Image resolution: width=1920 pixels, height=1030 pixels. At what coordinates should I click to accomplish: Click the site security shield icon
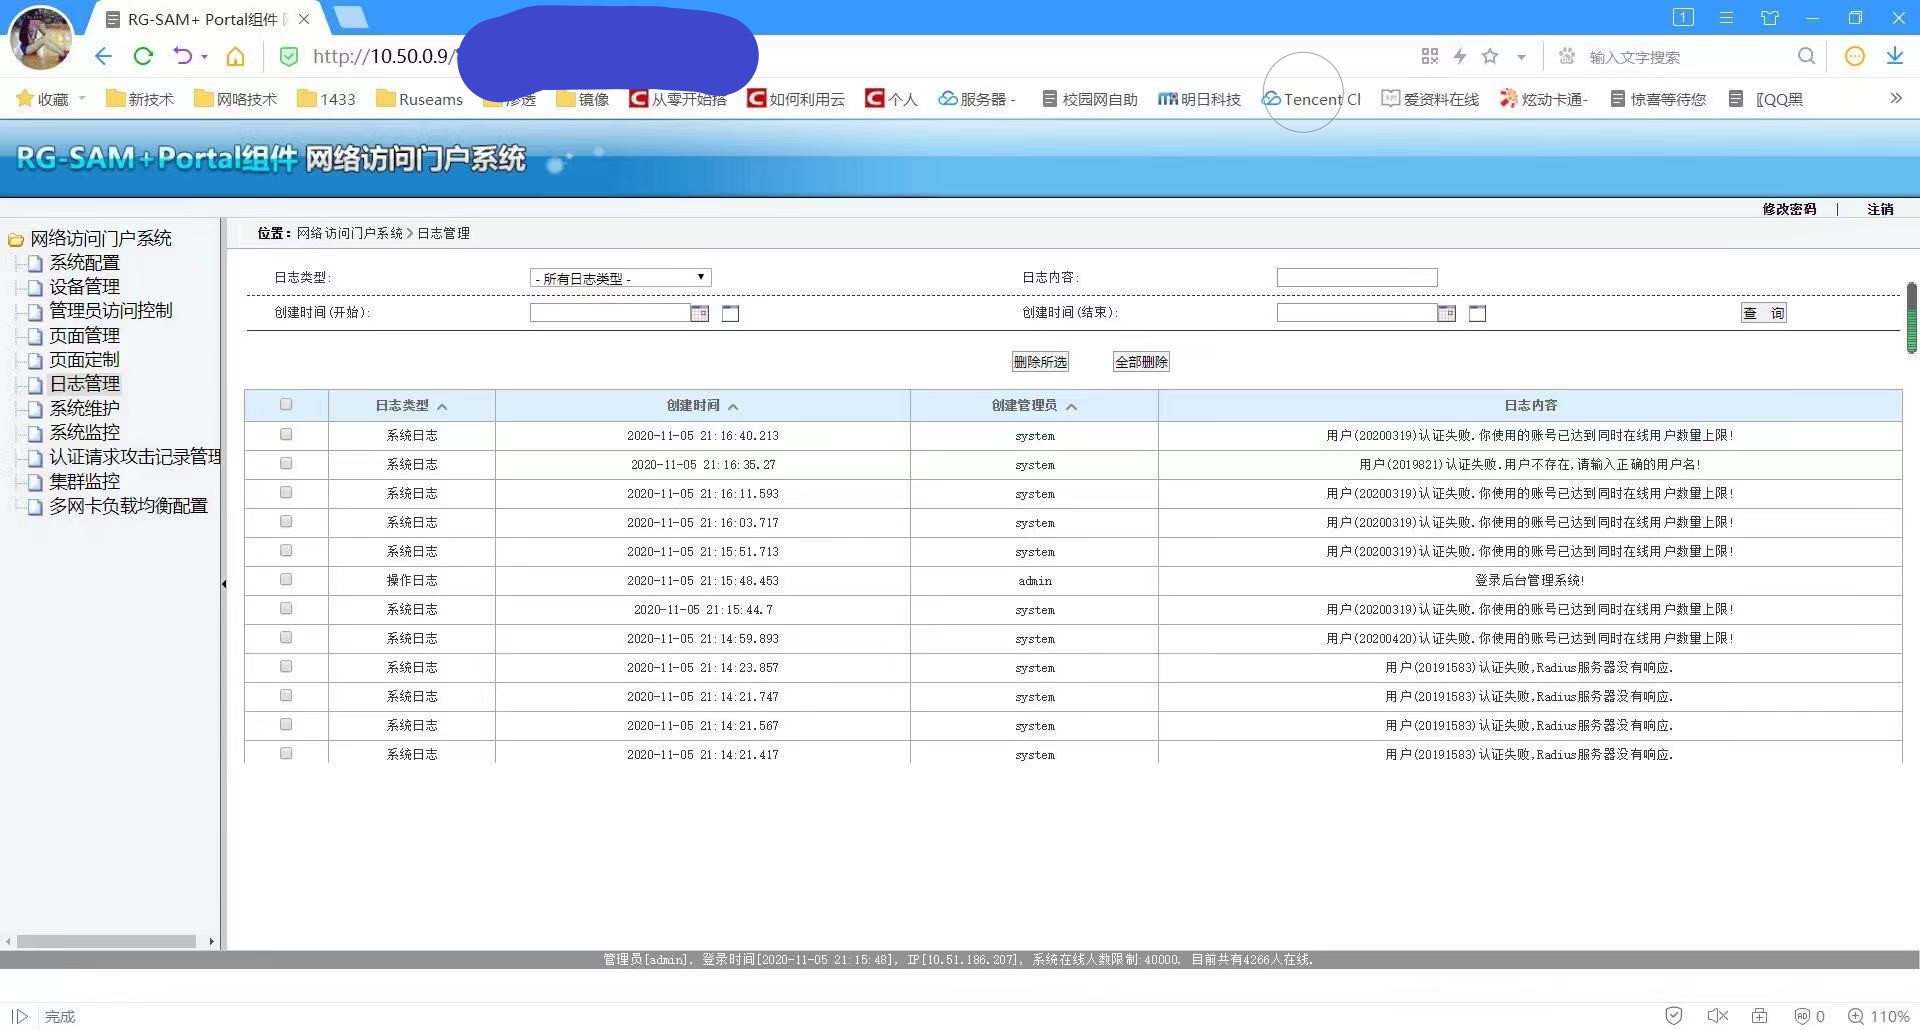(289, 56)
